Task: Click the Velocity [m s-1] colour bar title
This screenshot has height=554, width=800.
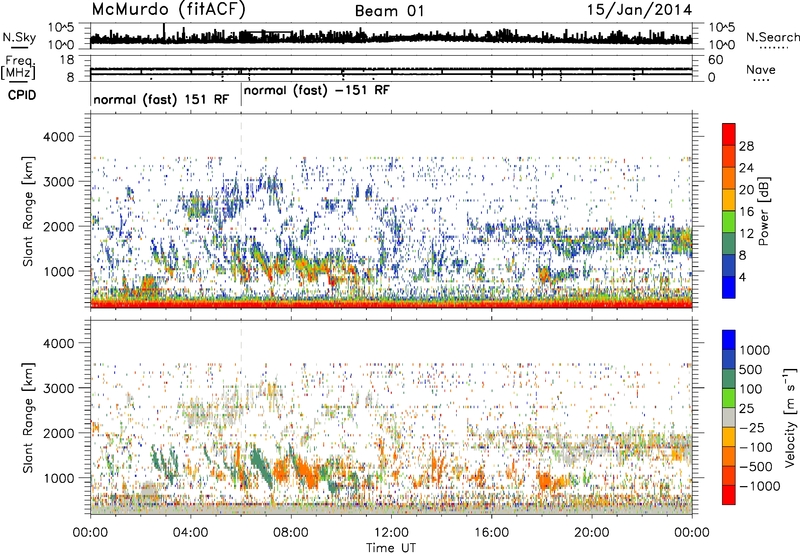Action: tap(789, 417)
